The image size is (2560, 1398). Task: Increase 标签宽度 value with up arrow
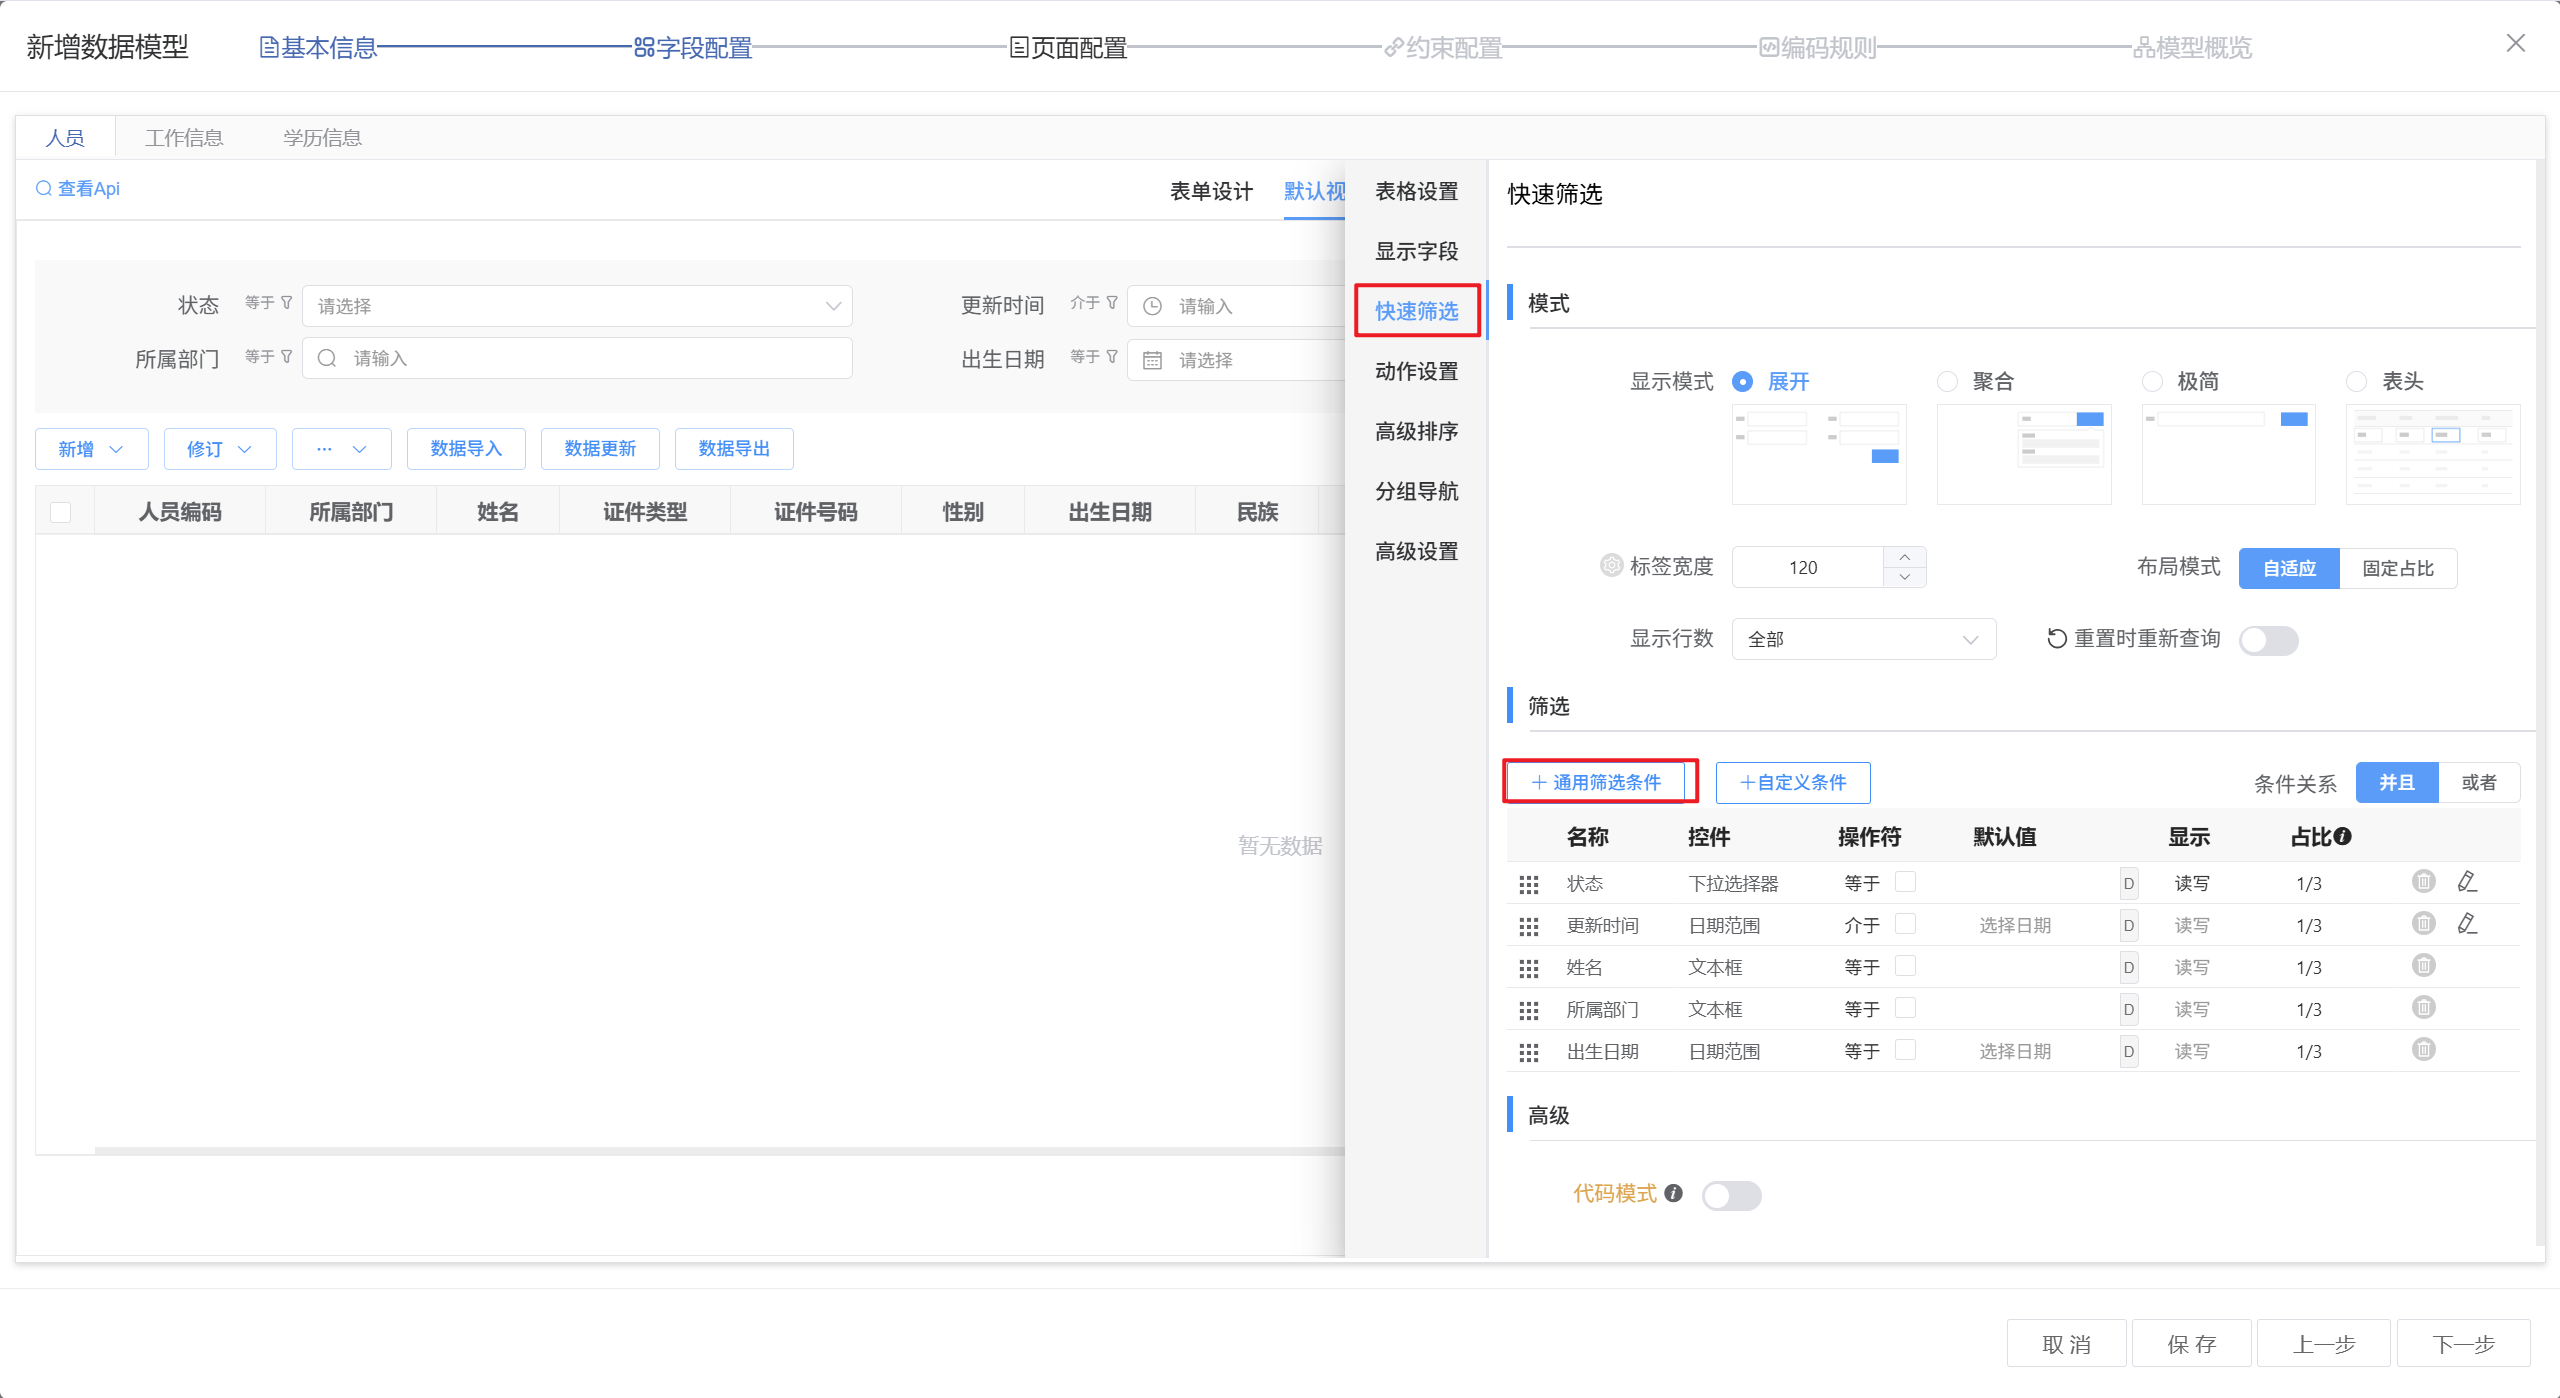(1904, 557)
